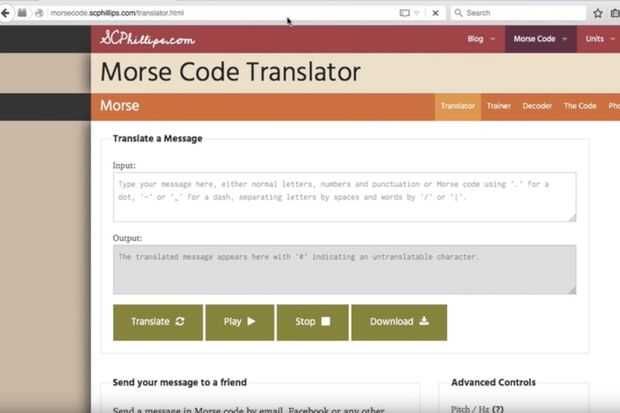The height and width of the screenshot is (413, 620).
Task: Expand the Morse Code dropdown caret
Action: click(x=565, y=39)
